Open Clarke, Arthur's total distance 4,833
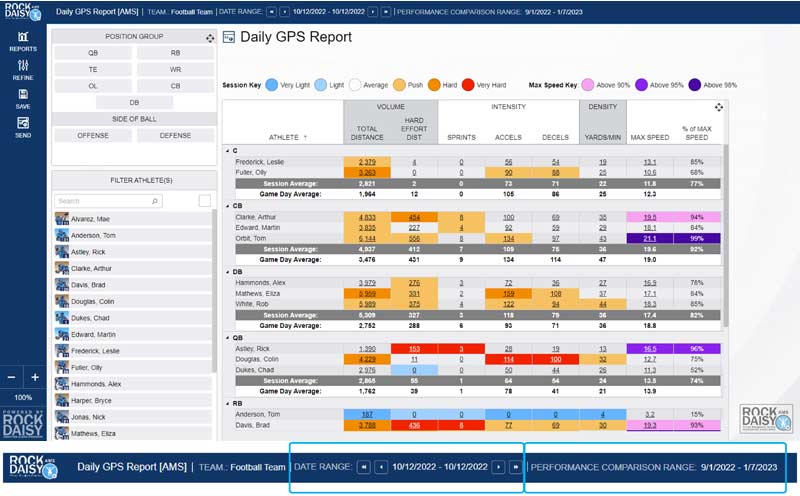This screenshot has height=496, width=800. coord(367,217)
